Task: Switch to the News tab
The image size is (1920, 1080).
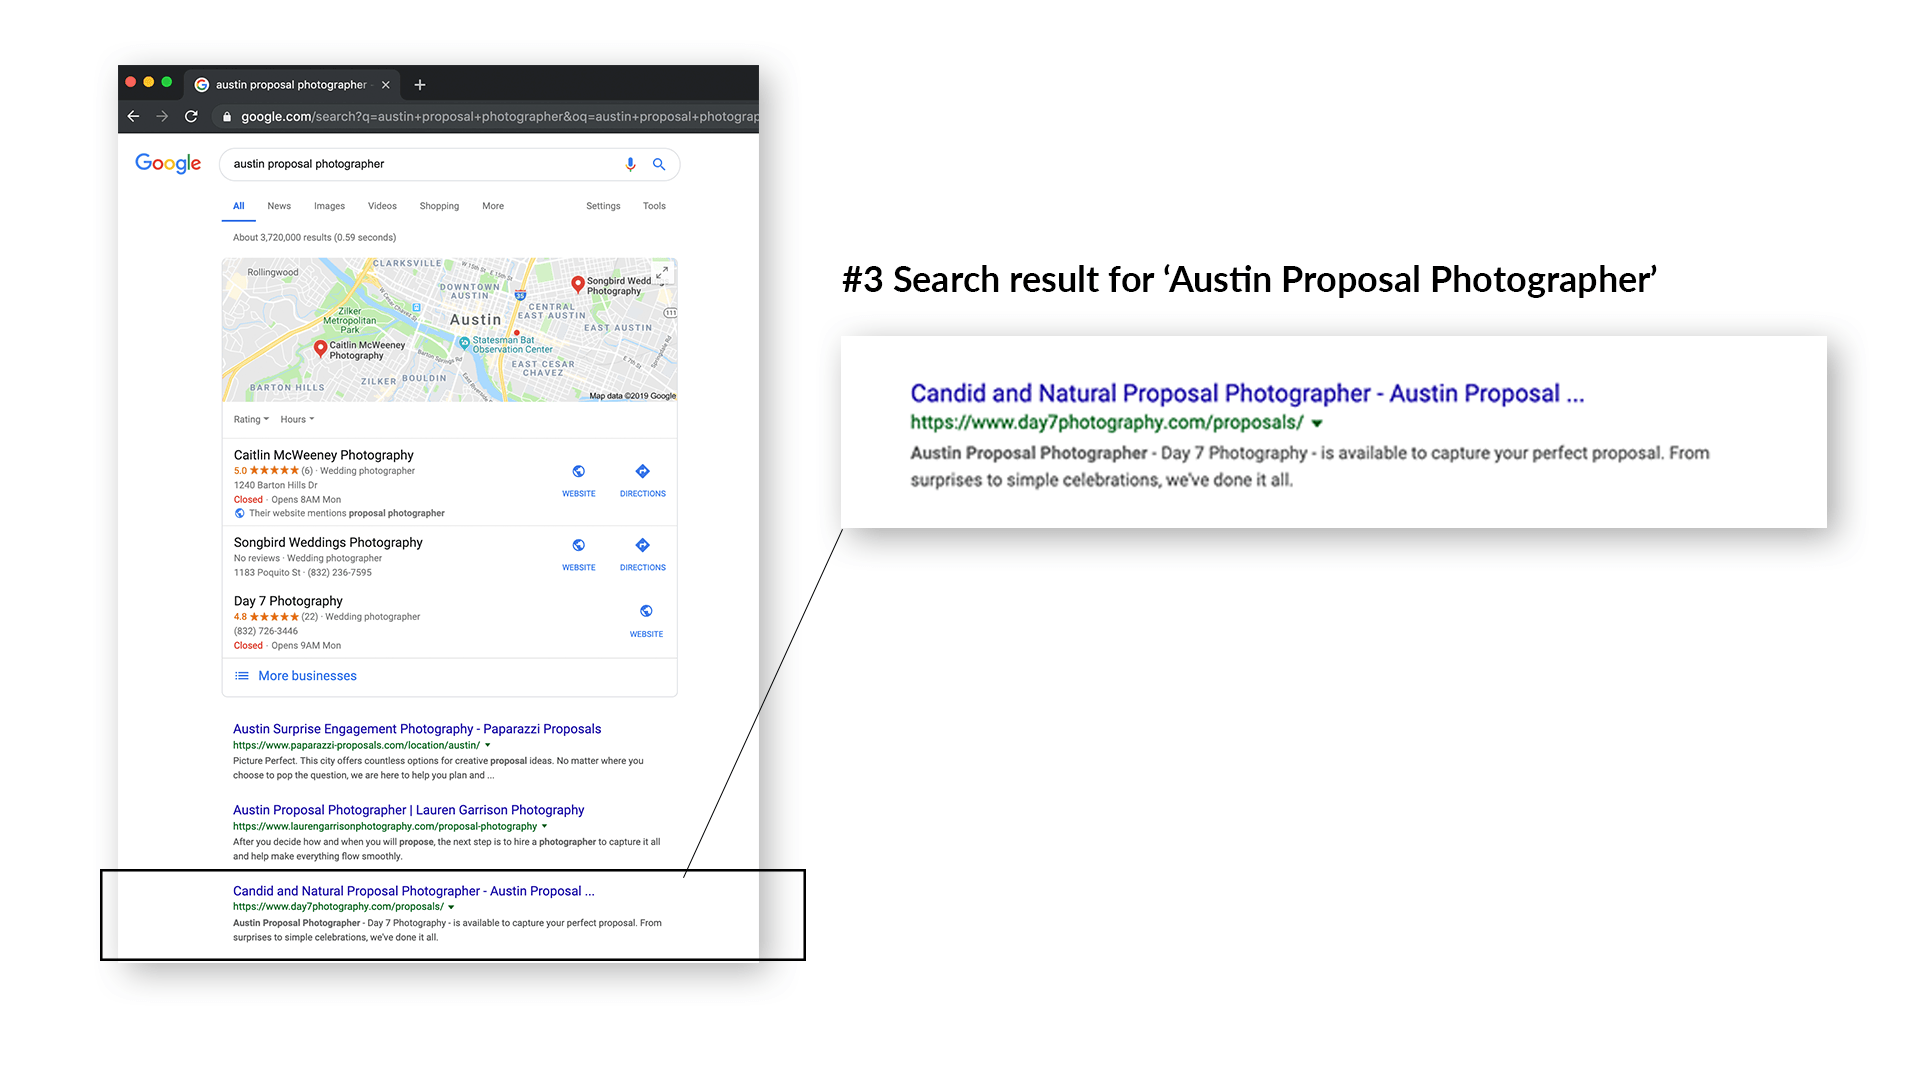Action: [279, 206]
